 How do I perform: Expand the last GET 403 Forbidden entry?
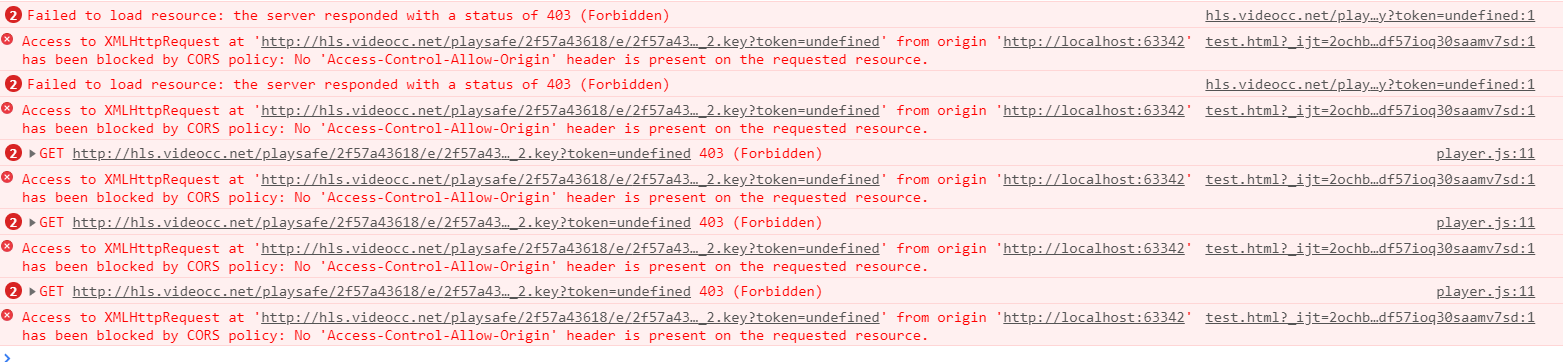point(33,291)
